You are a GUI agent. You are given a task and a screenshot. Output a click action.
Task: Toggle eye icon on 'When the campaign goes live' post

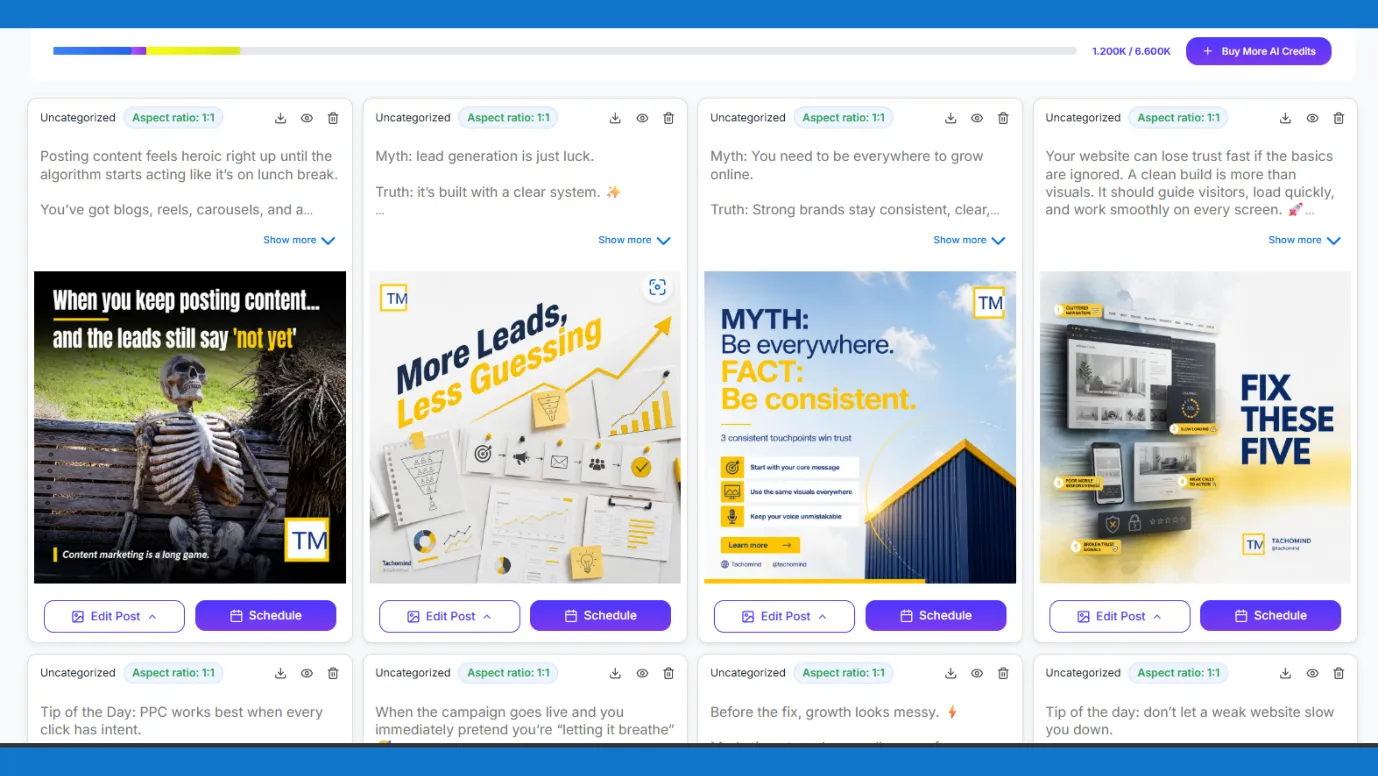(x=642, y=673)
